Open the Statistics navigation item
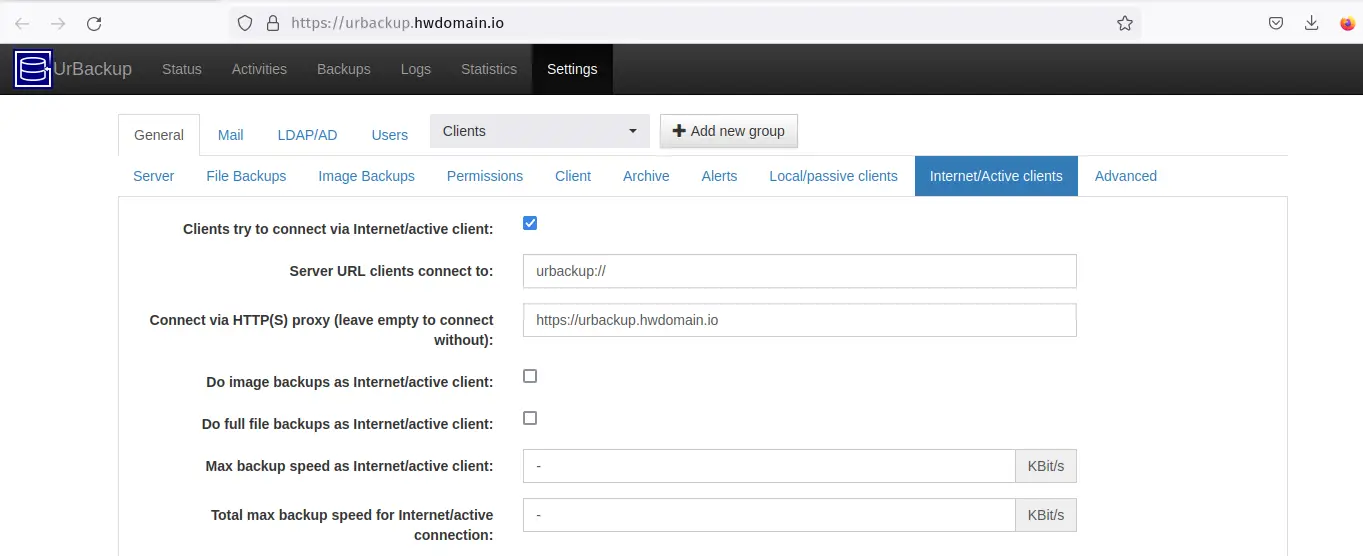The width and height of the screenshot is (1363, 556). pos(488,69)
